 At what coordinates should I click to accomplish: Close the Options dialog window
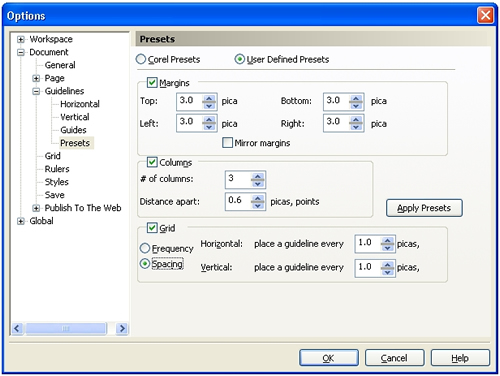(485, 15)
